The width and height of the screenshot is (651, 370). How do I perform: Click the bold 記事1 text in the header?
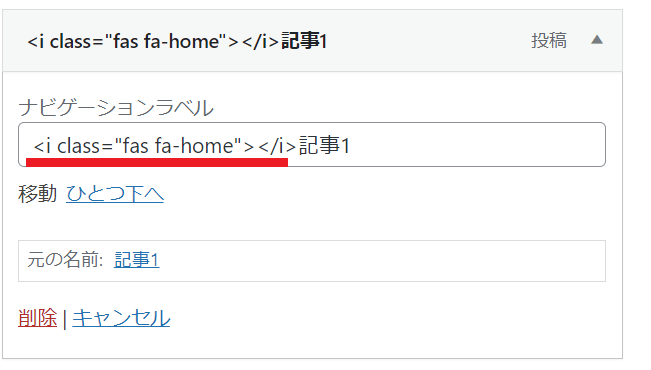304,41
